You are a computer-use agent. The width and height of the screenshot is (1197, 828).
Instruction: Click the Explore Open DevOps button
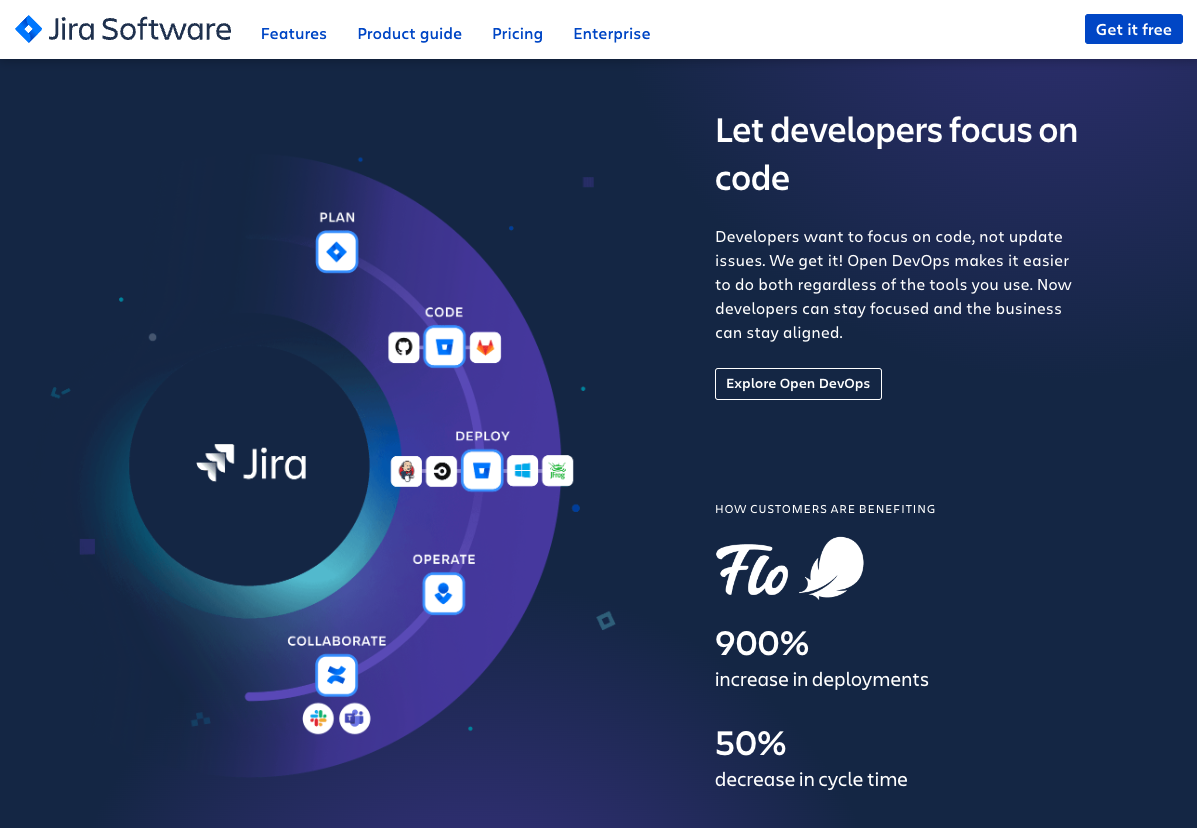[x=798, y=384]
